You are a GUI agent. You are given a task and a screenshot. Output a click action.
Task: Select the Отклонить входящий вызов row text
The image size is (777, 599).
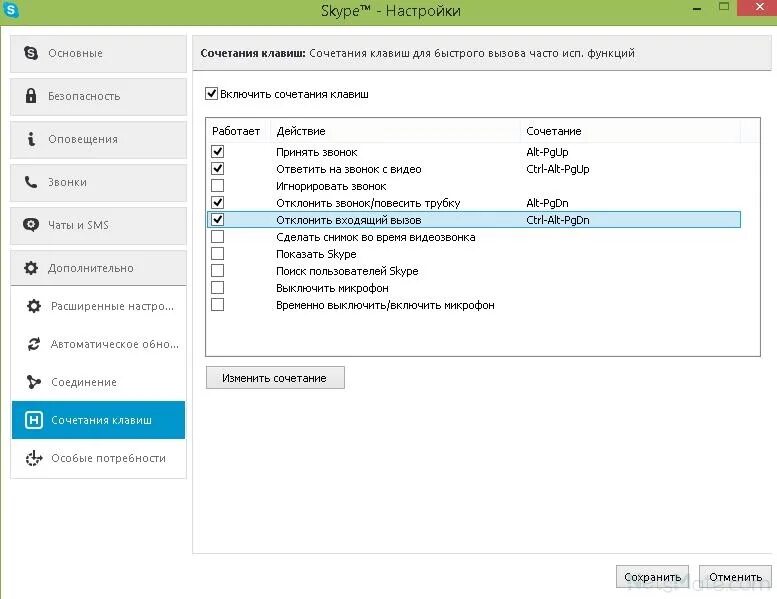(x=349, y=220)
